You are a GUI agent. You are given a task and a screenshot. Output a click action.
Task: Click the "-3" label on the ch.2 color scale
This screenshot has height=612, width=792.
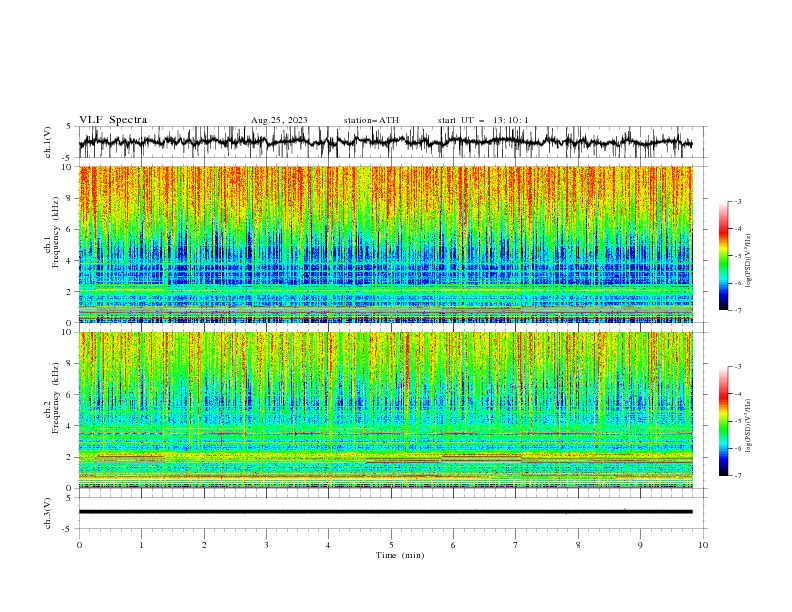click(738, 367)
